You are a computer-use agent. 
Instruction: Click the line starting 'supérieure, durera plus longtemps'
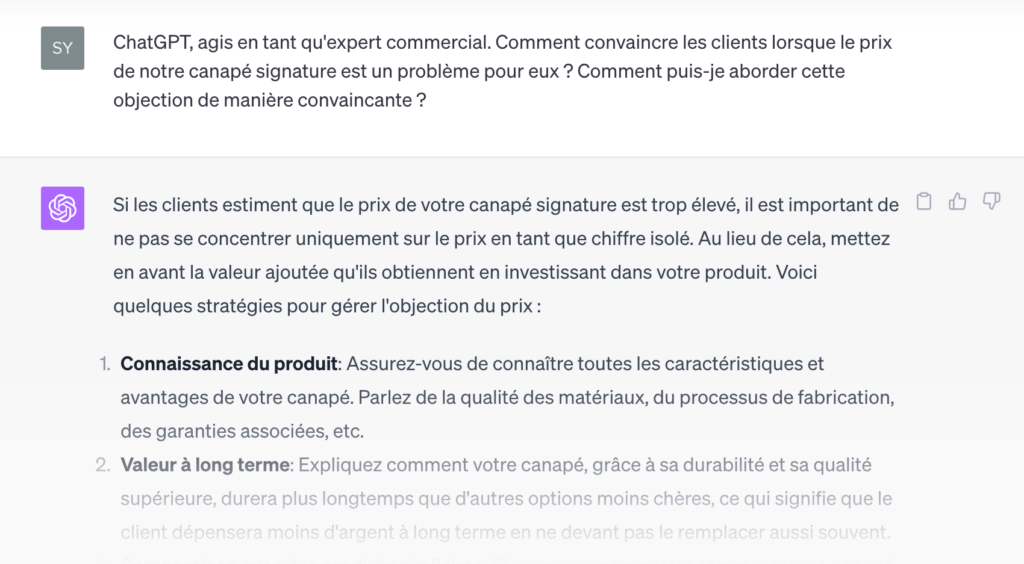pos(506,499)
